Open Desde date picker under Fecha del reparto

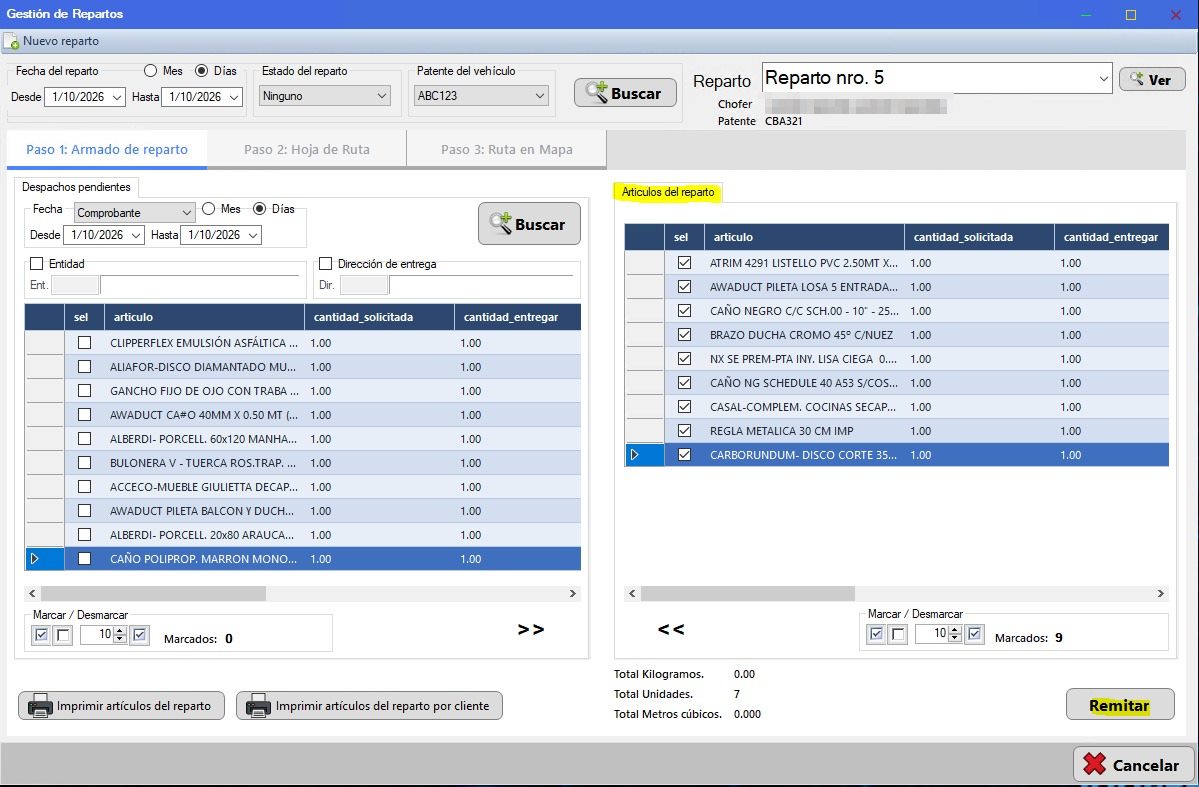tap(117, 97)
